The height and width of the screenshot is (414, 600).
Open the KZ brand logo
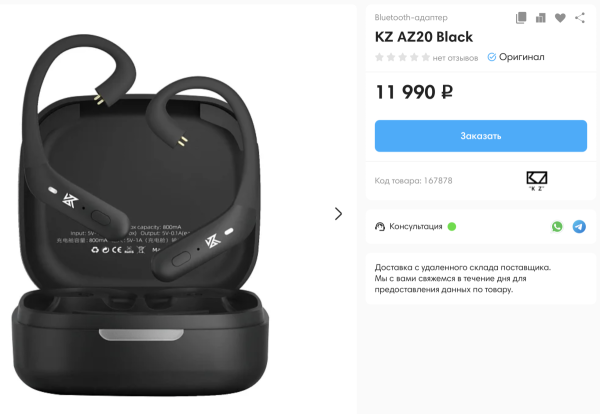point(536,181)
